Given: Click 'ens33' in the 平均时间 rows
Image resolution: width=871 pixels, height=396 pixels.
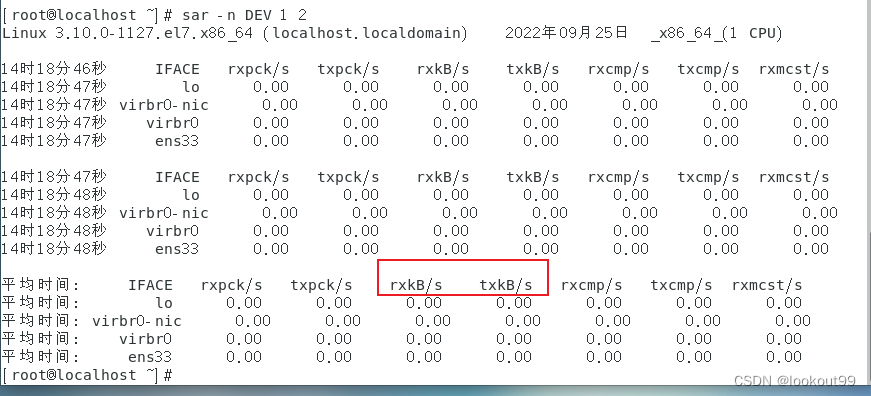Looking at the screenshot, I should 150,357.
